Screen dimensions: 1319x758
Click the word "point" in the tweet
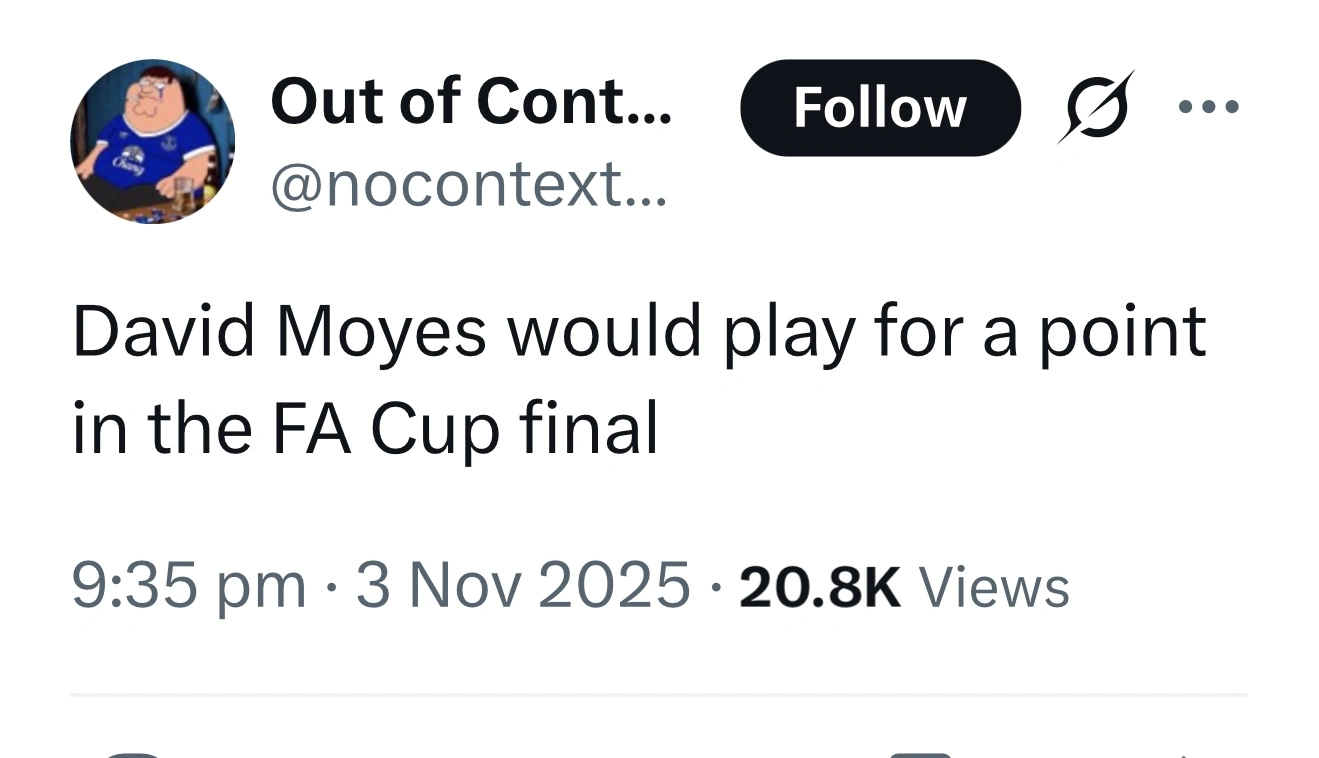[1120, 335]
